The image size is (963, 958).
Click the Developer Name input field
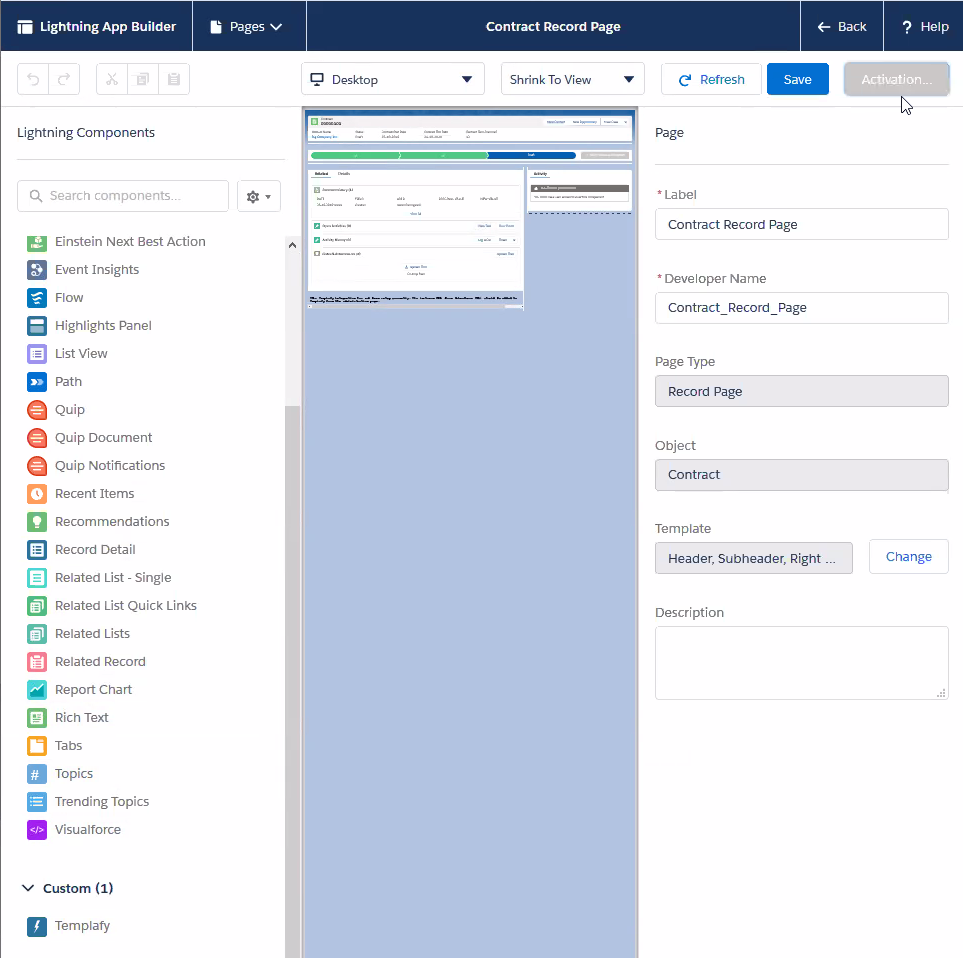coord(801,308)
